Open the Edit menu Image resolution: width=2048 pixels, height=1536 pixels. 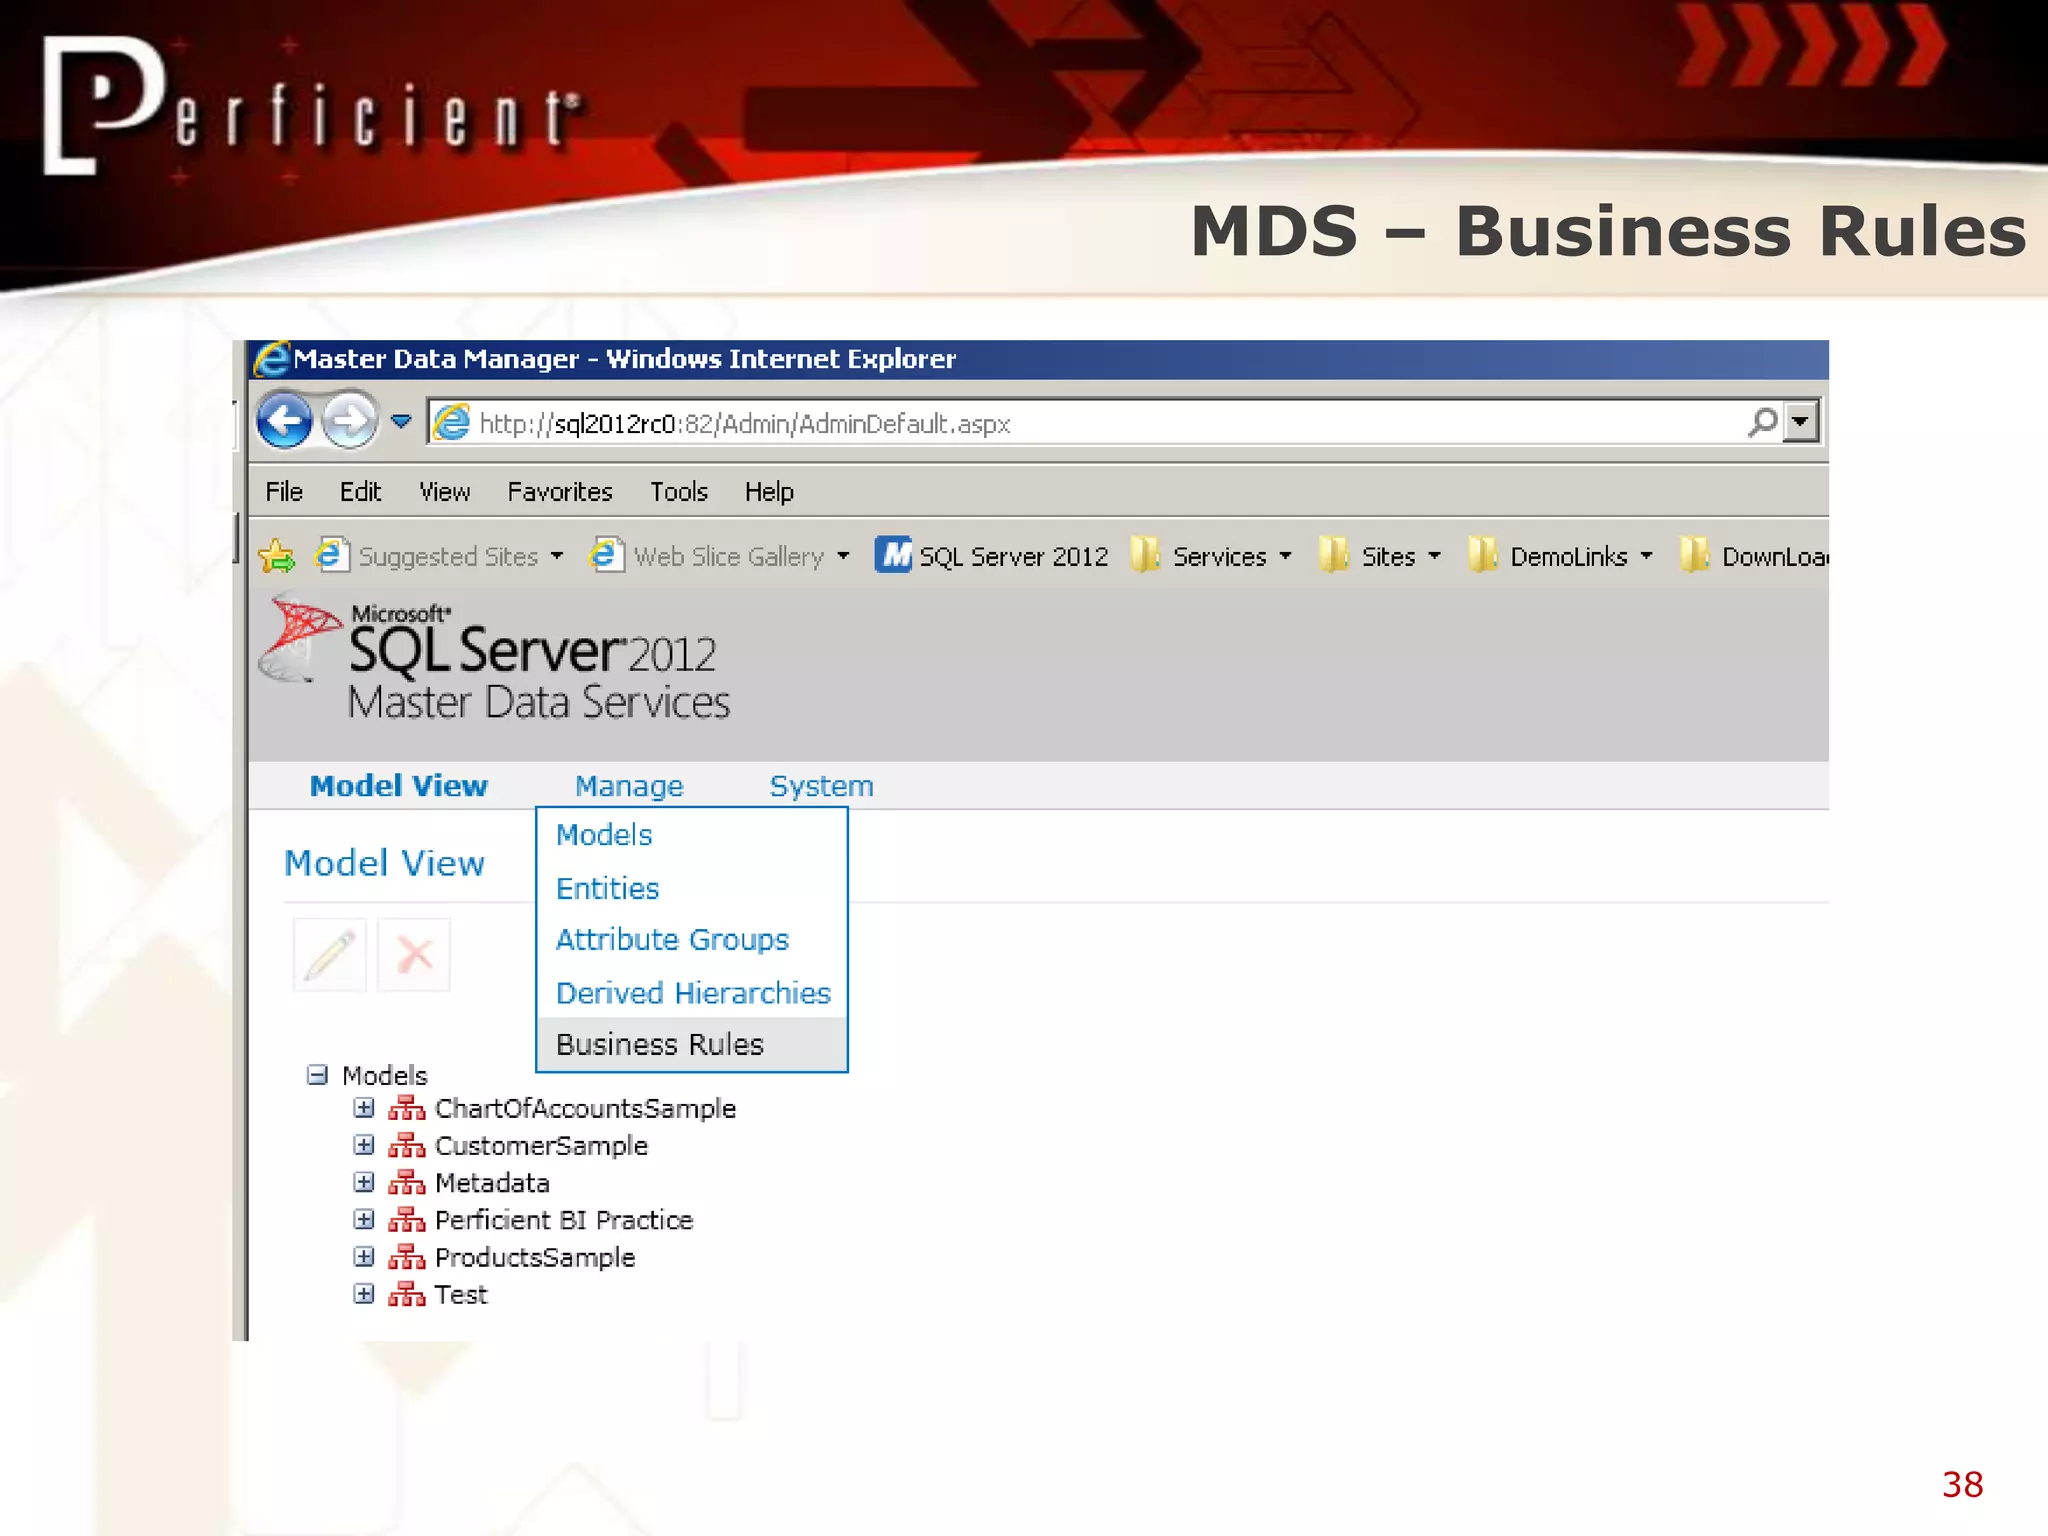point(360,492)
